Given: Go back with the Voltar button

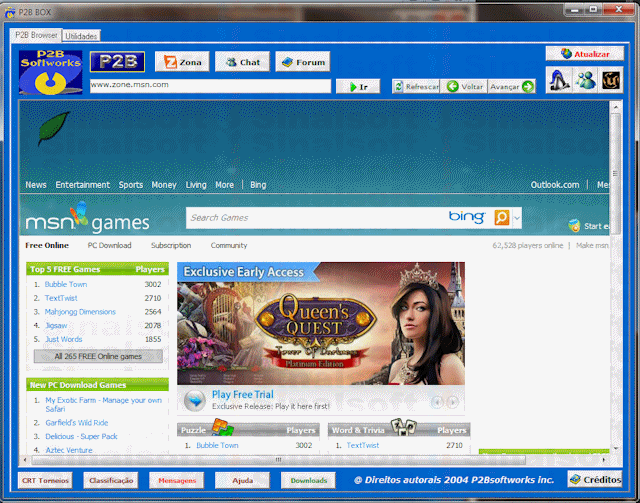Looking at the screenshot, I should (x=464, y=86).
